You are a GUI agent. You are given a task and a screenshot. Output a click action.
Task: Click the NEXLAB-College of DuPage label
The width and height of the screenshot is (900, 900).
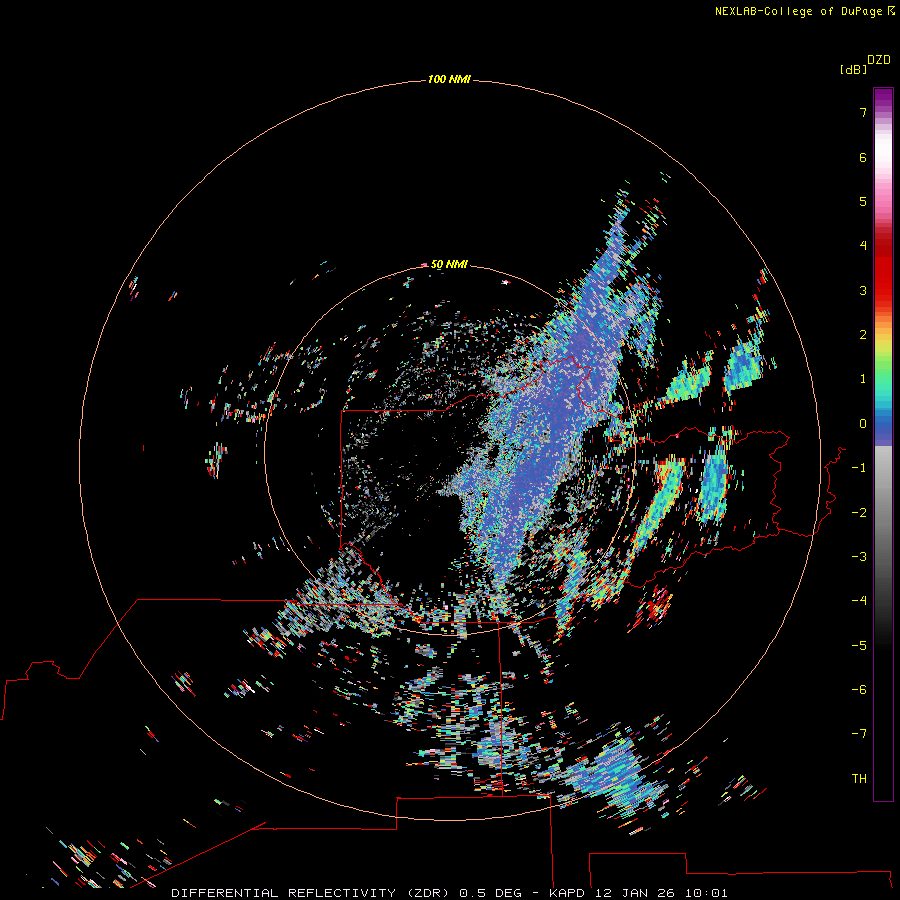click(798, 11)
